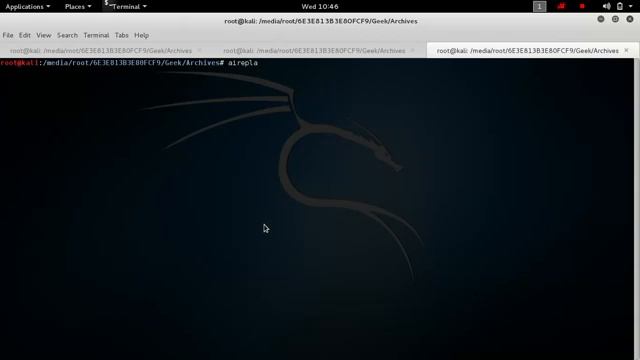Expand the system menu arrow

tap(631, 7)
